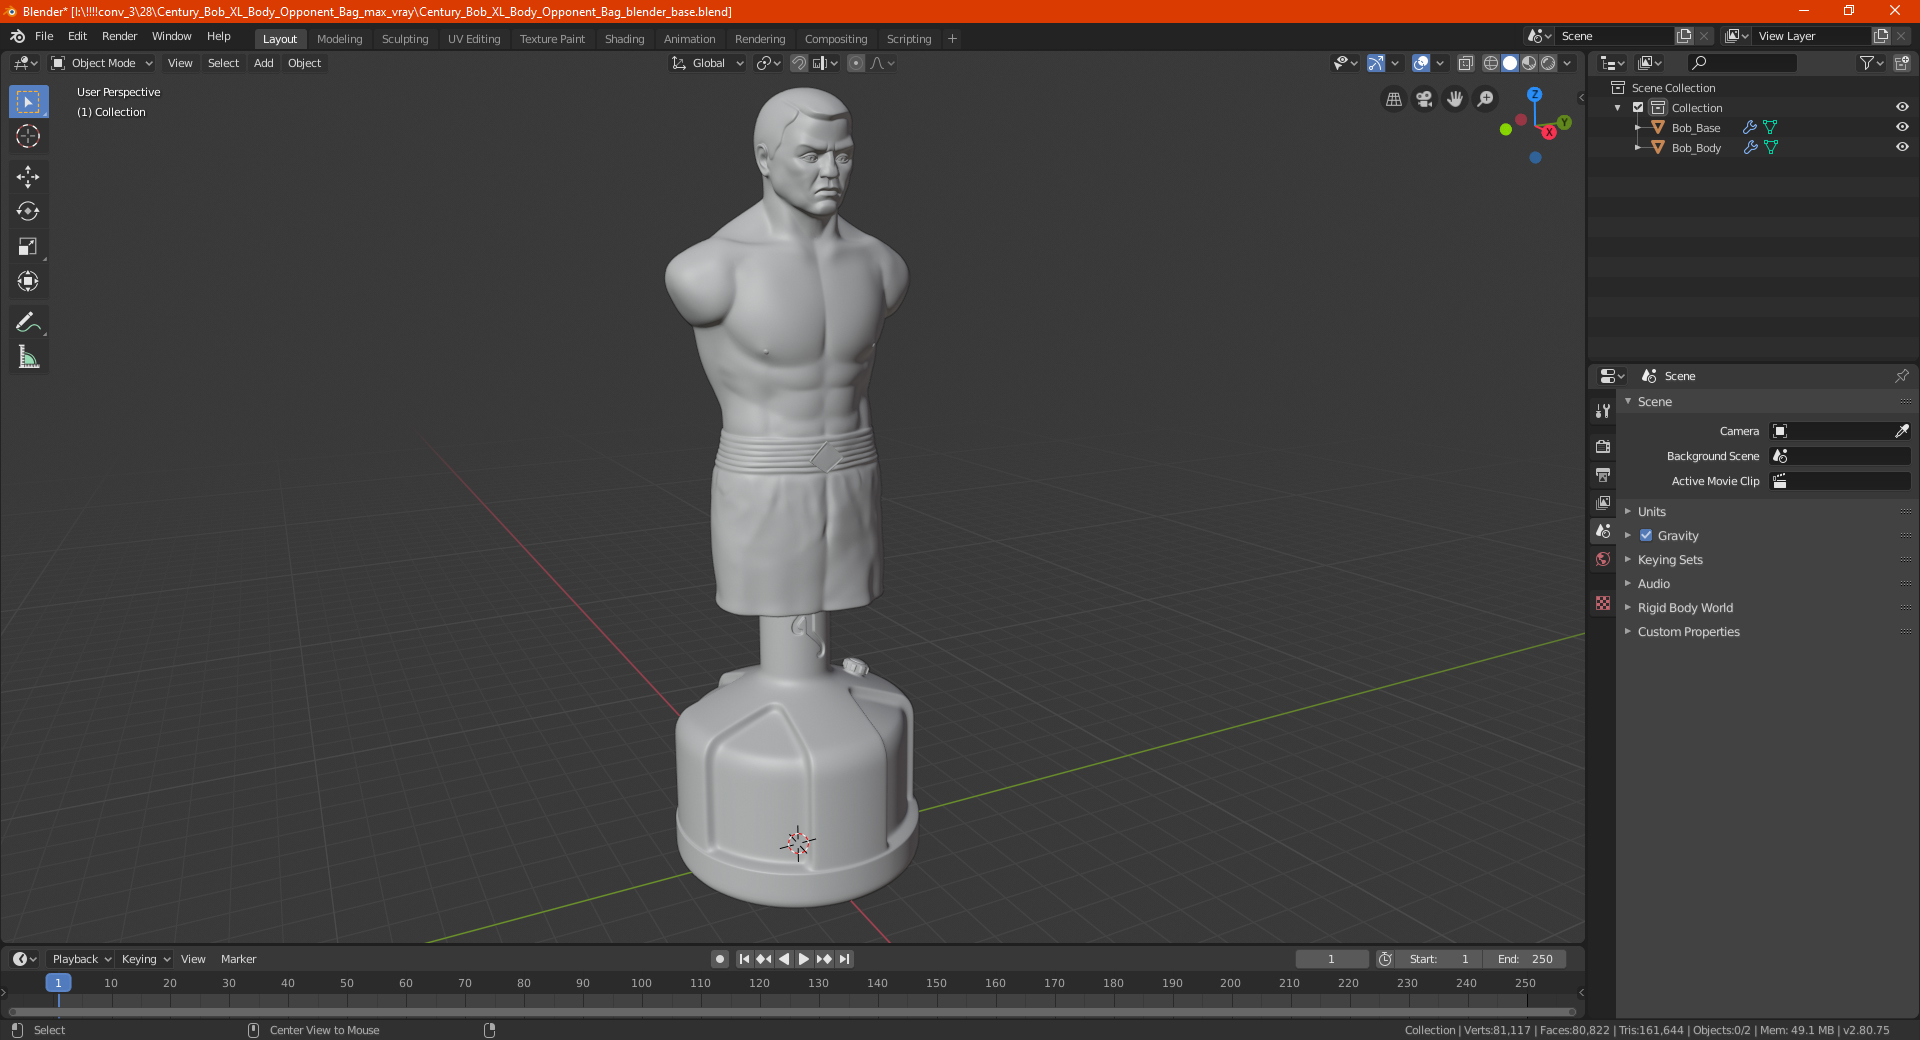Switch to the UV Editing workspace tab
The height and width of the screenshot is (1040, 1920).
click(x=474, y=39)
